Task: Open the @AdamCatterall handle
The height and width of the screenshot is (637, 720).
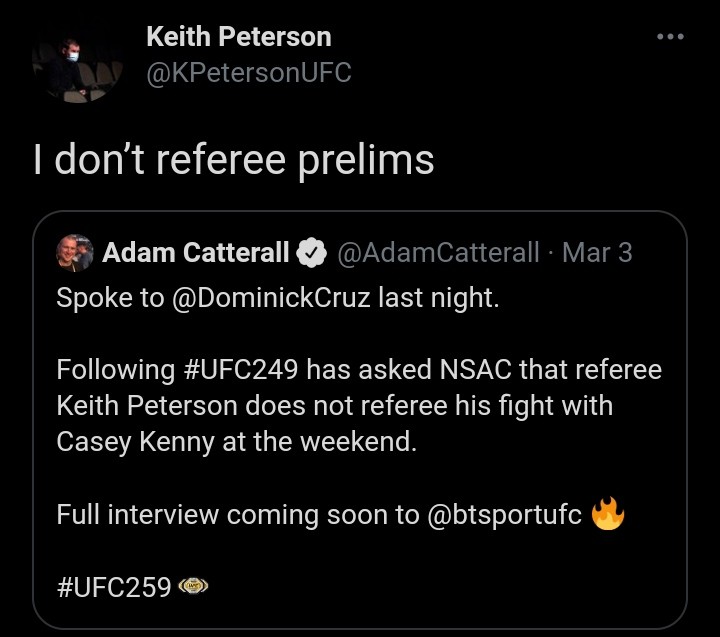Action: (439, 254)
